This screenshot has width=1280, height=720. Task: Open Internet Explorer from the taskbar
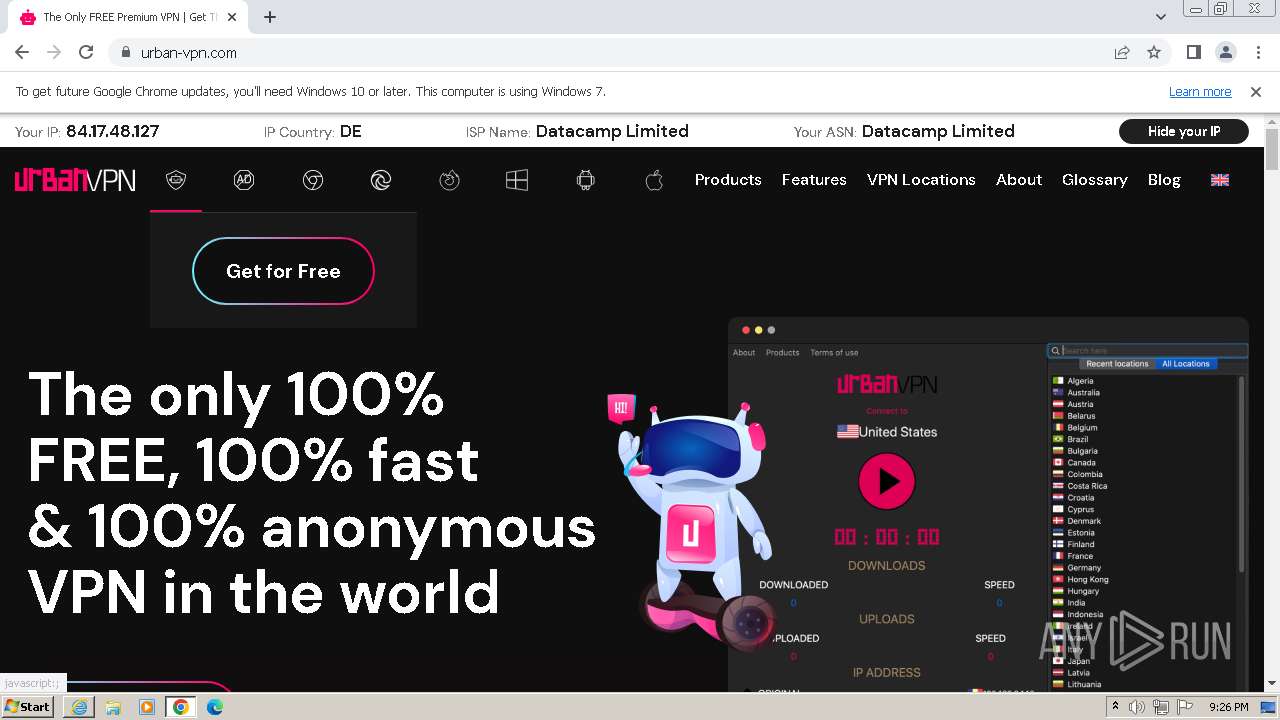[x=79, y=707]
